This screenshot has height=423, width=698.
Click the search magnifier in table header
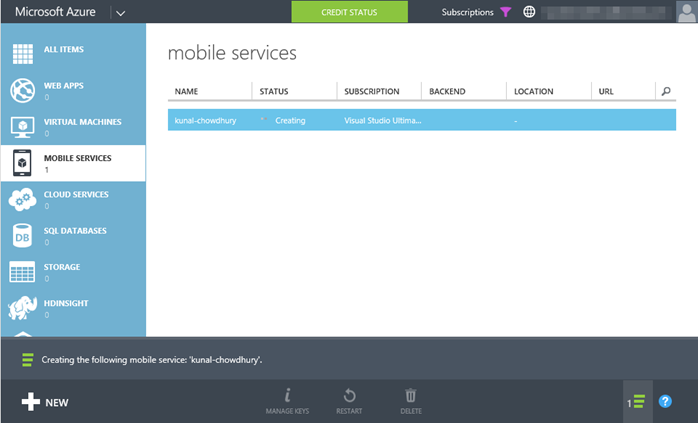pyautogui.click(x=666, y=91)
